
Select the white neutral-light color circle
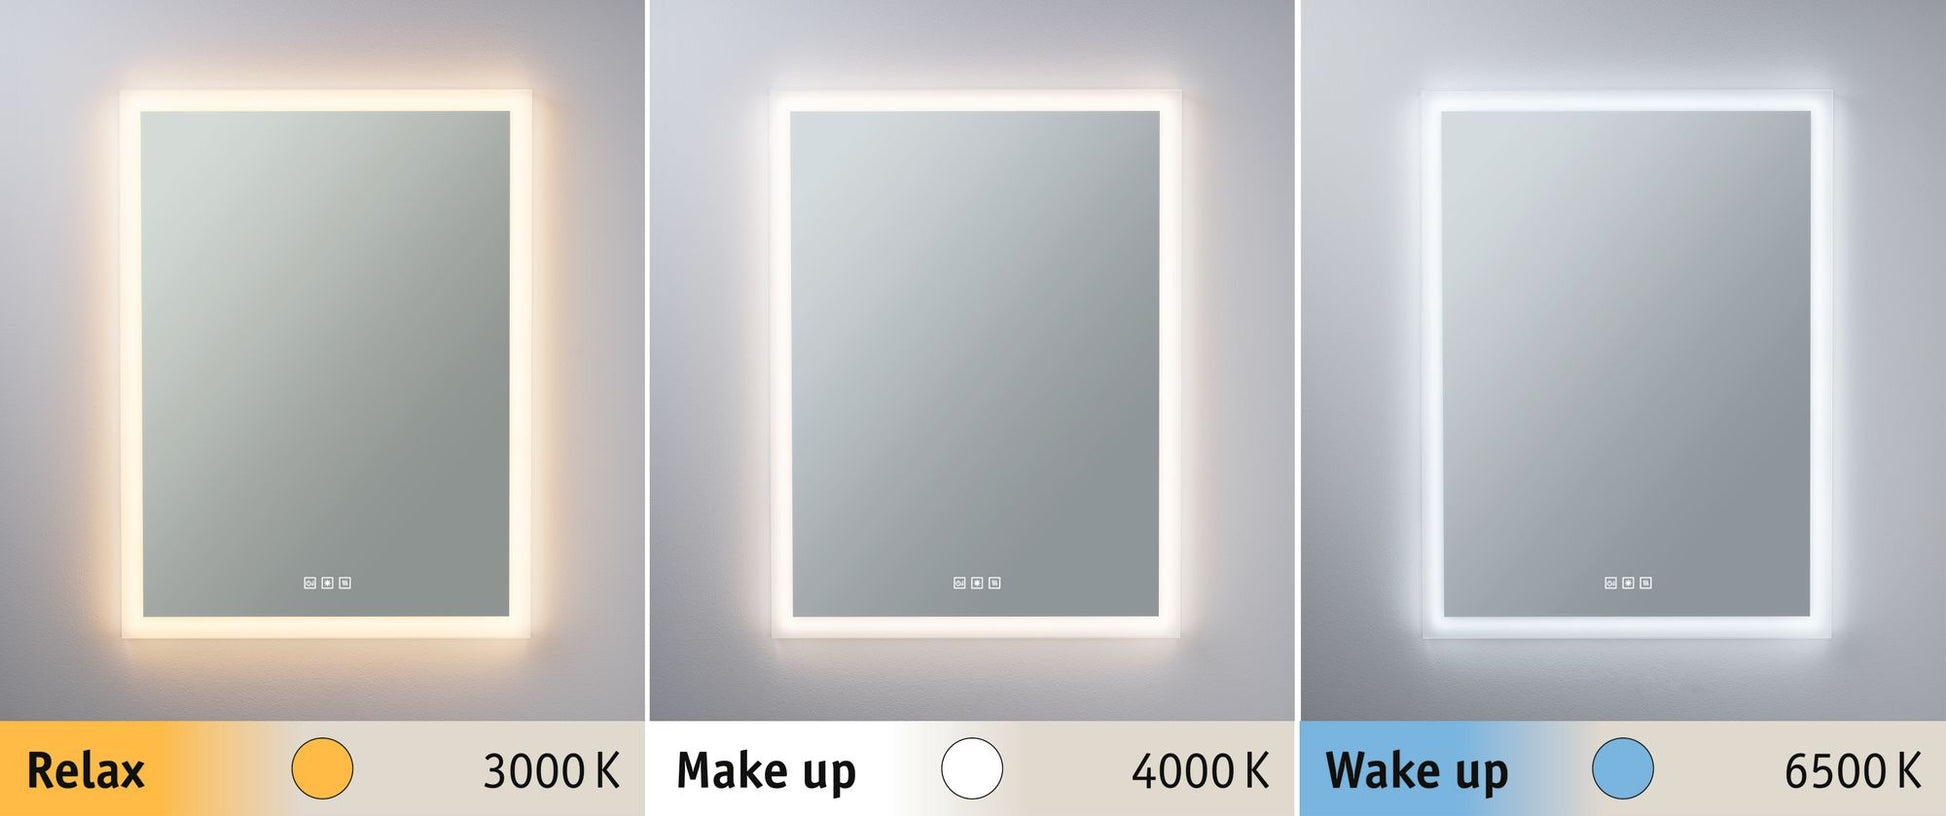coord(972,768)
